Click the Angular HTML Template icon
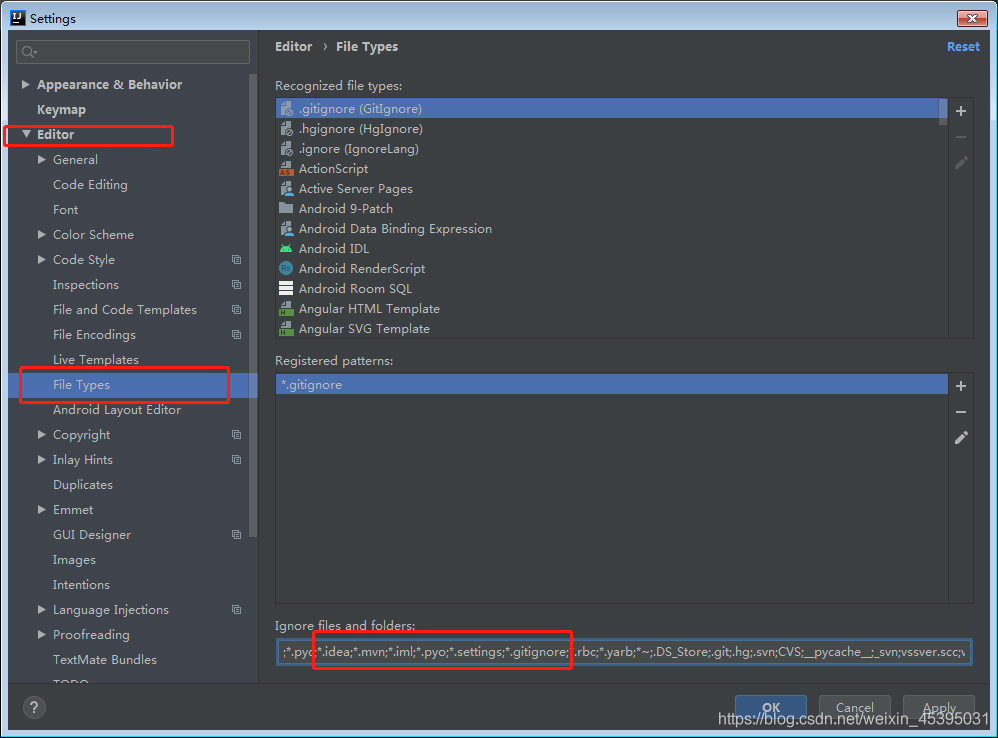 click(x=286, y=309)
